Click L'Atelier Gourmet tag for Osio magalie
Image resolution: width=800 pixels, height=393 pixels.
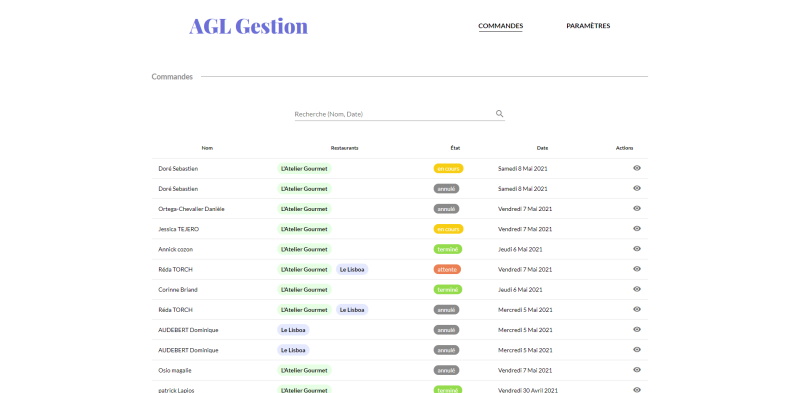point(305,370)
